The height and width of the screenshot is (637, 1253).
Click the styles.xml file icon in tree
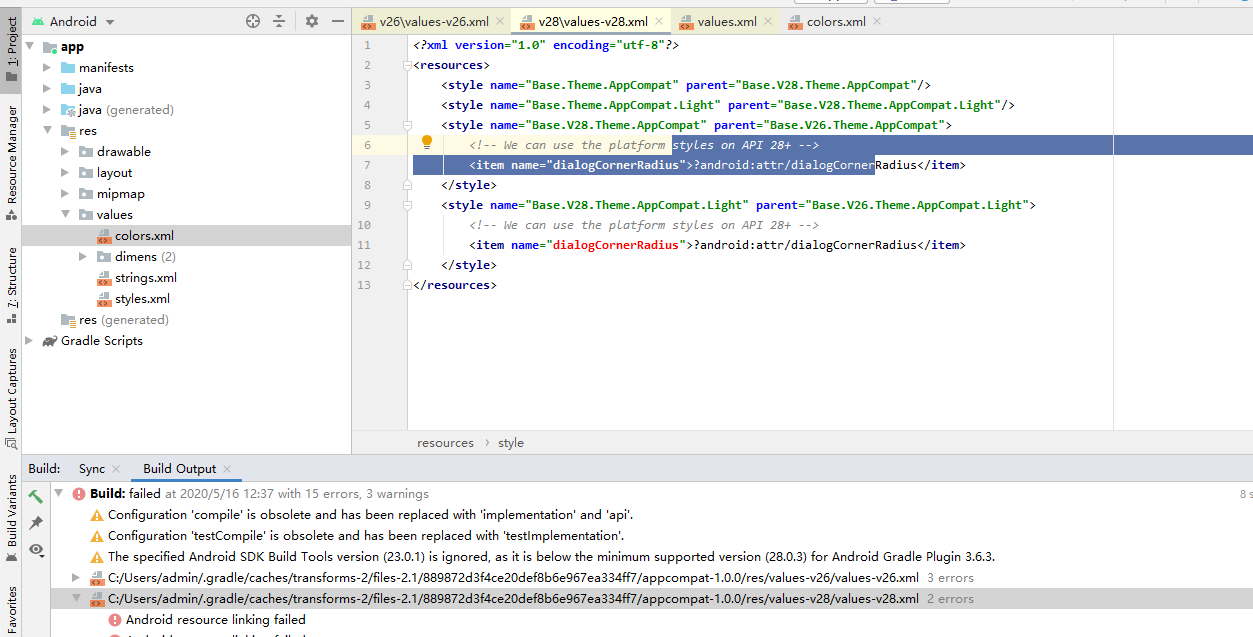pyautogui.click(x=104, y=299)
